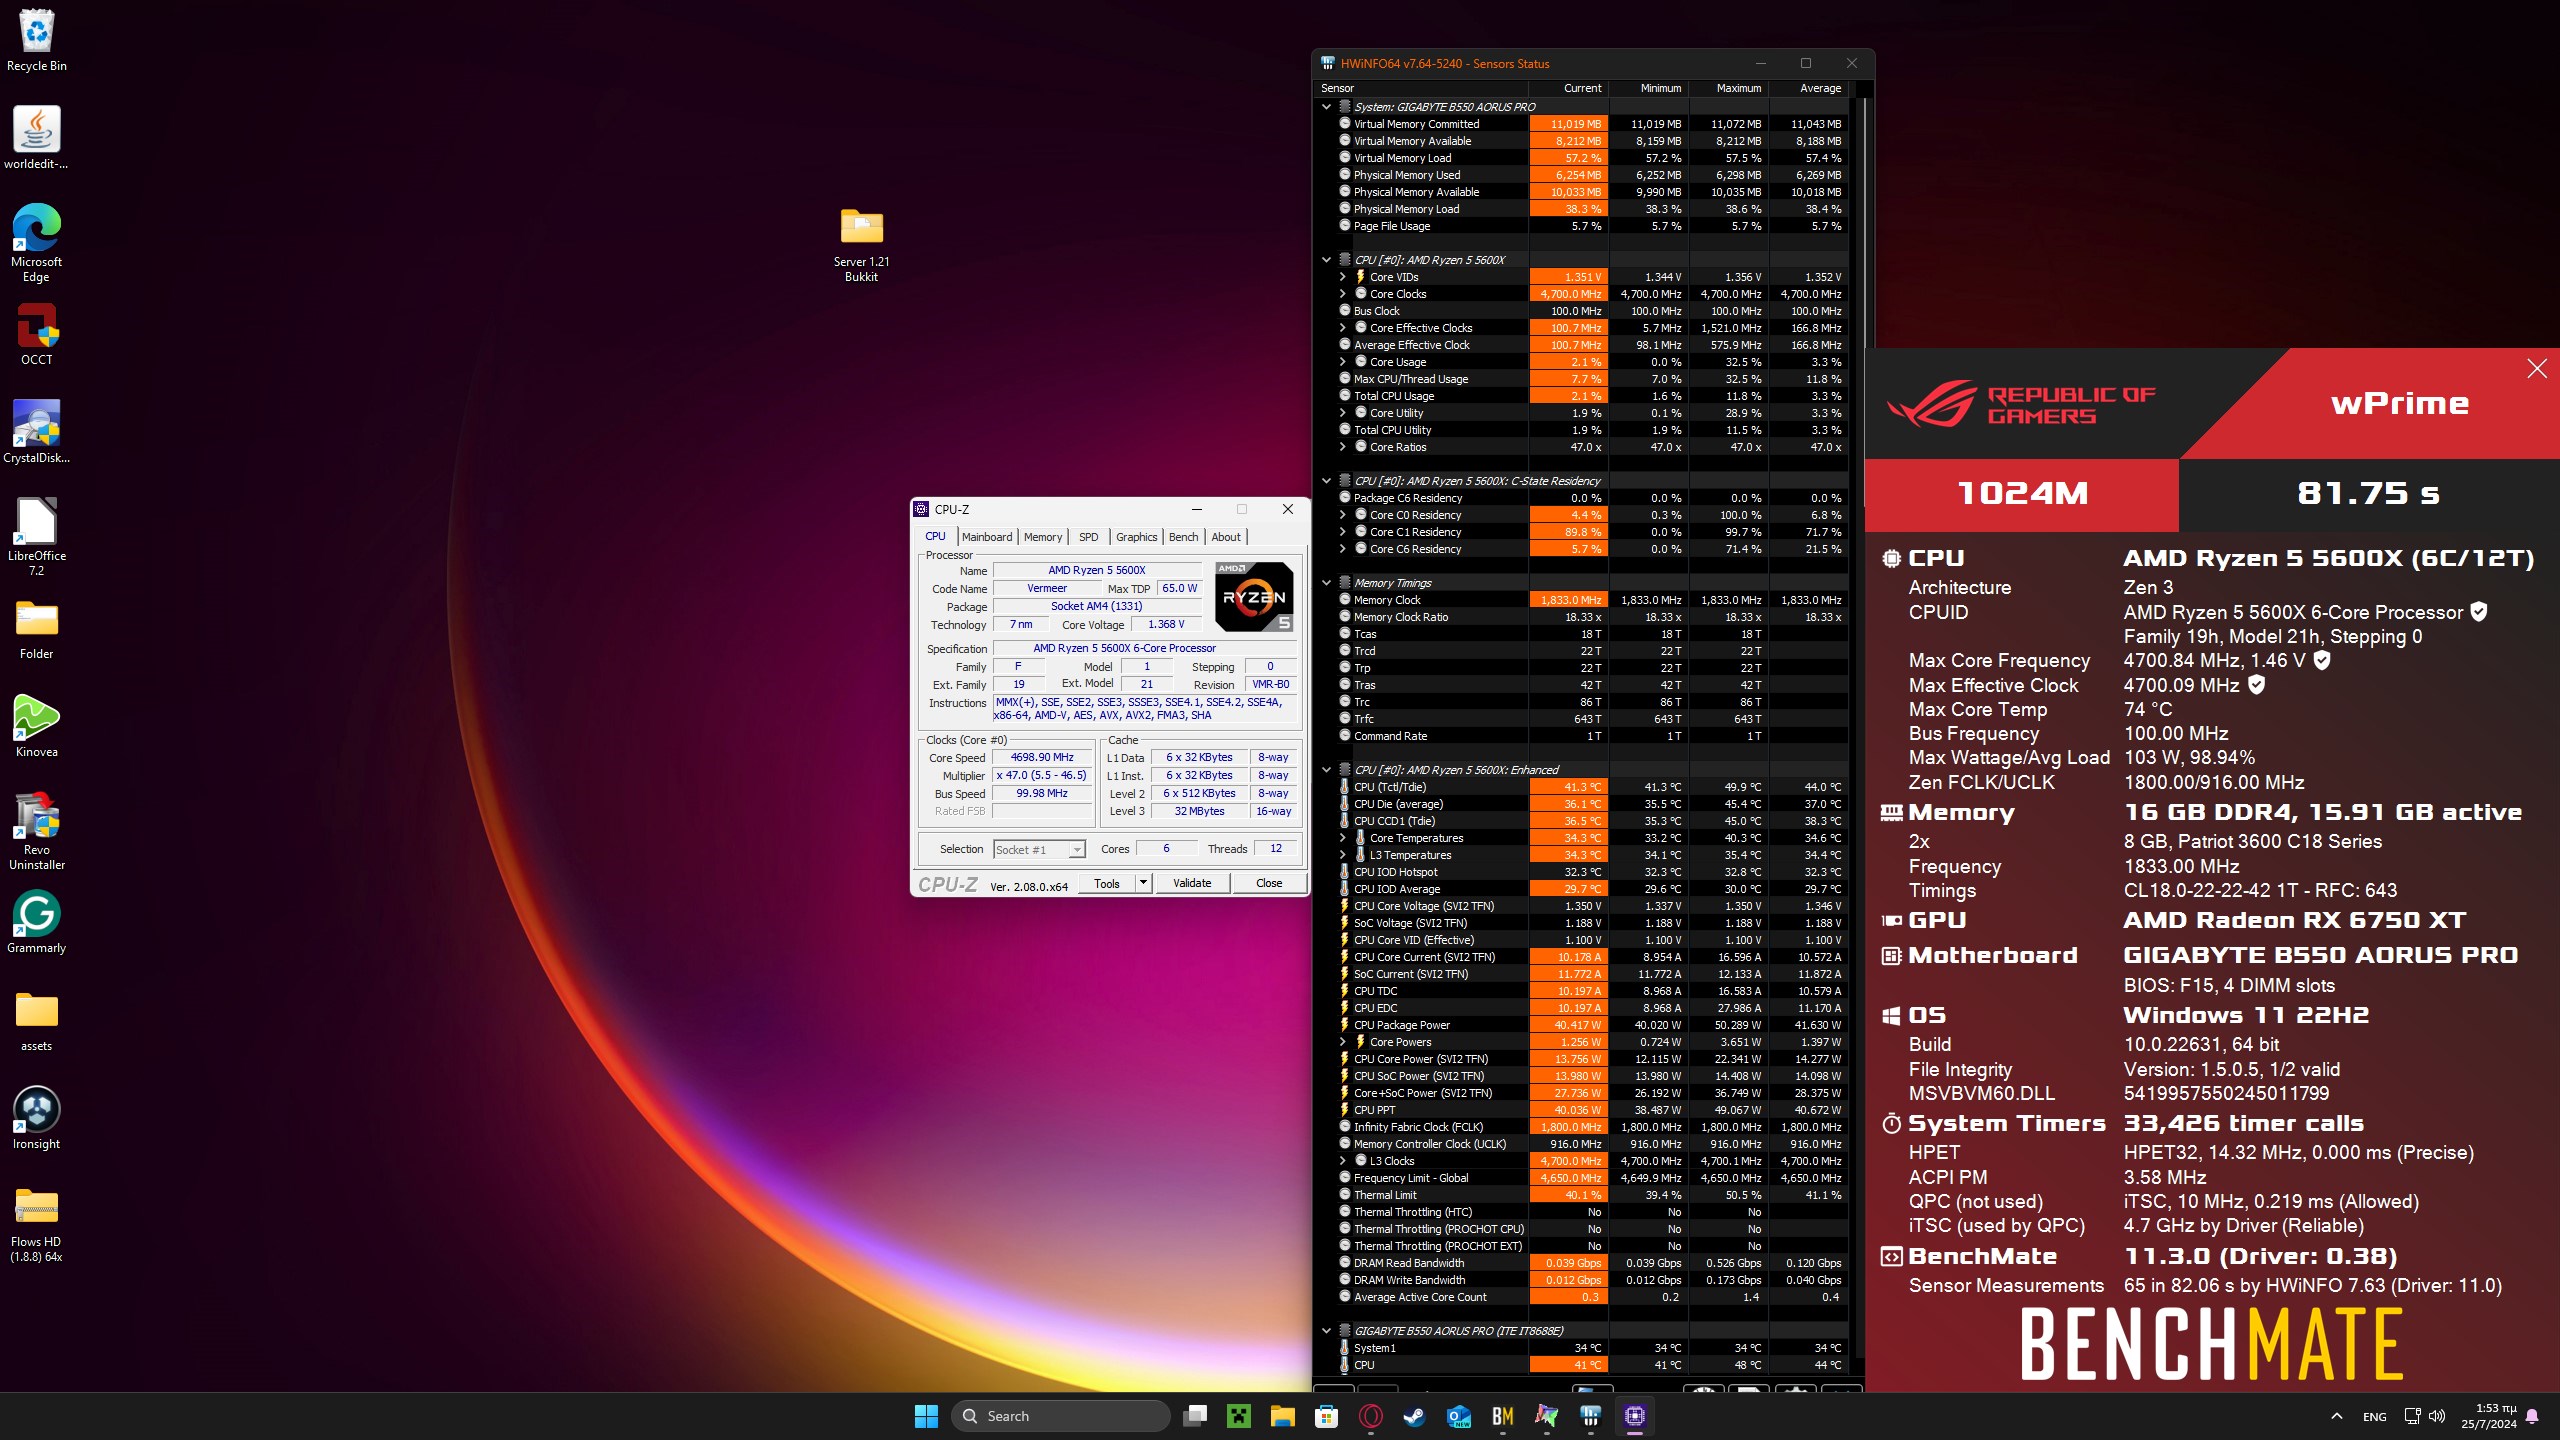The image size is (2560, 1440).
Task: Expand the Core Clocks row in HWiNFO
Action: click(x=1343, y=294)
